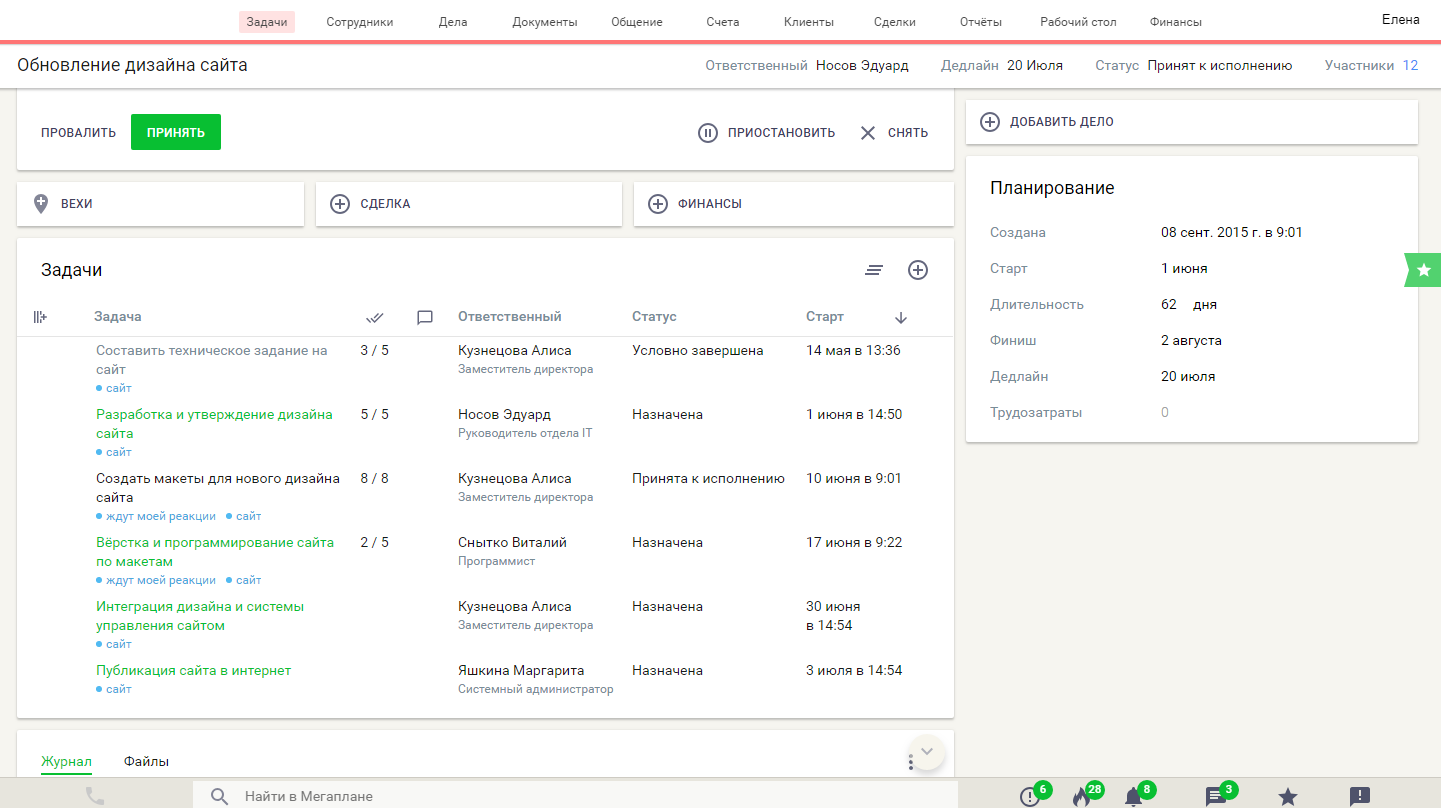The image size is (1441, 808).
Task: Open the Финансы top menu item
Action: click(x=1176, y=22)
